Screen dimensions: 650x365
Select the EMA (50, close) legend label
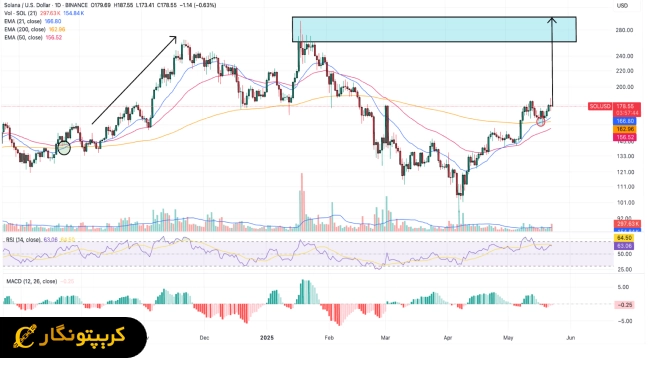click(23, 37)
